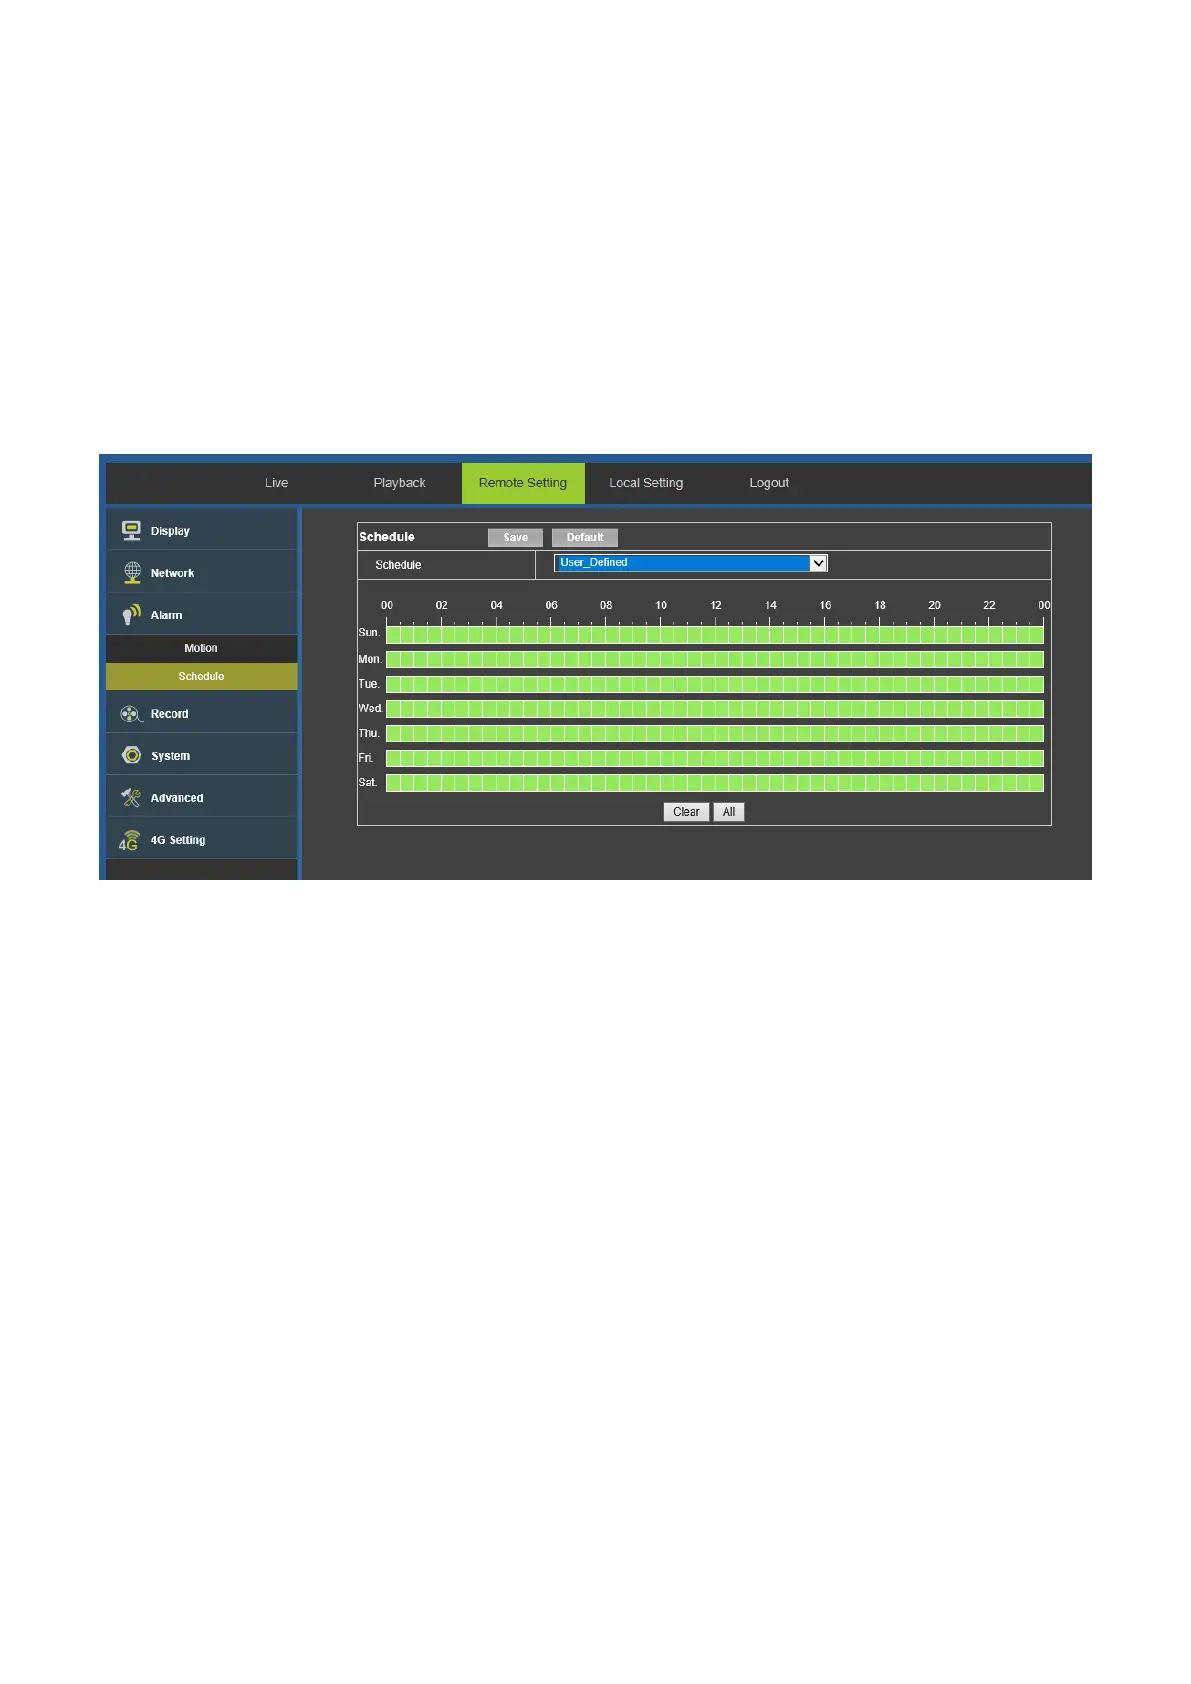This screenshot has height=1684, width=1191.
Task: Click the schedule dropdown arrow
Action: coord(818,563)
